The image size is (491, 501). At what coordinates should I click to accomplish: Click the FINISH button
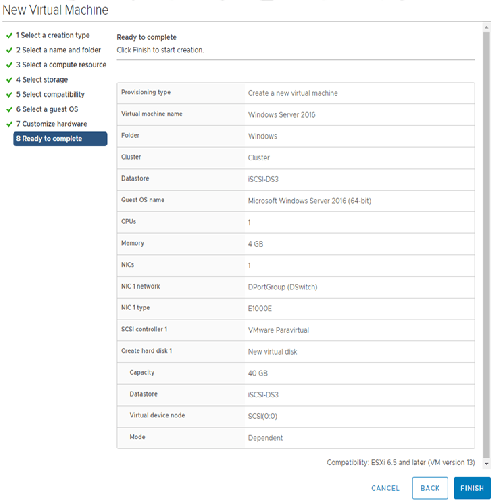pyautogui.click(x=472, y=488)
